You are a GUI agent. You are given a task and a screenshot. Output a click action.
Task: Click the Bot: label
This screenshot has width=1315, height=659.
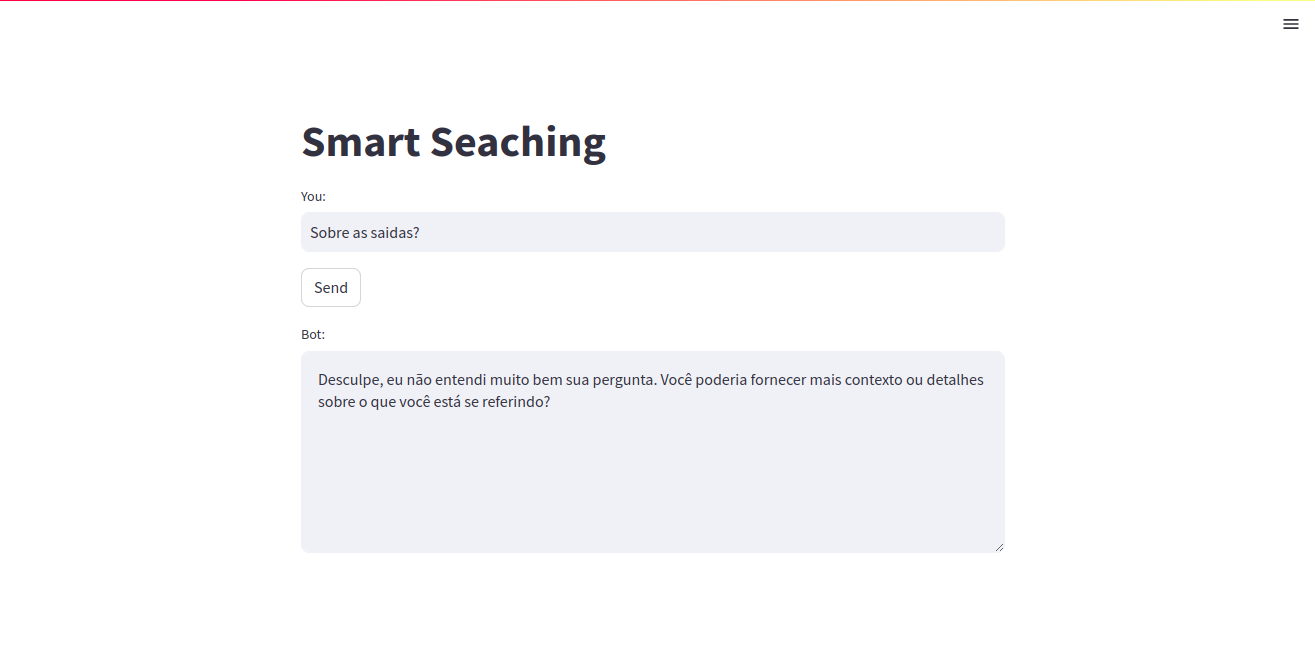[313, 334]
